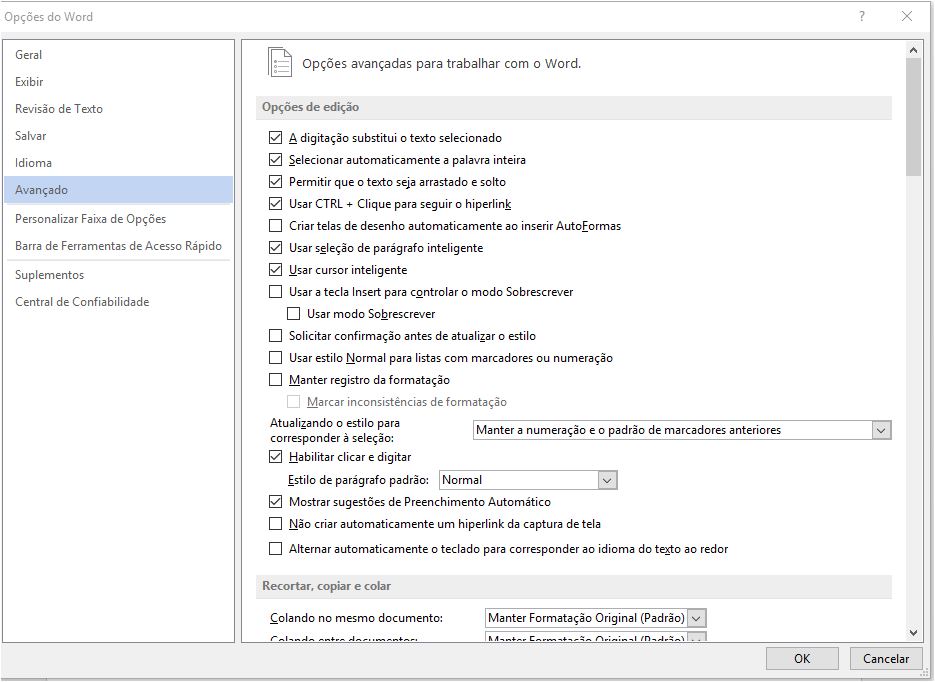Toggle Permitir que o texto seja arrastado
This screenshot has height=682, width=935.
tap(275, 182)
